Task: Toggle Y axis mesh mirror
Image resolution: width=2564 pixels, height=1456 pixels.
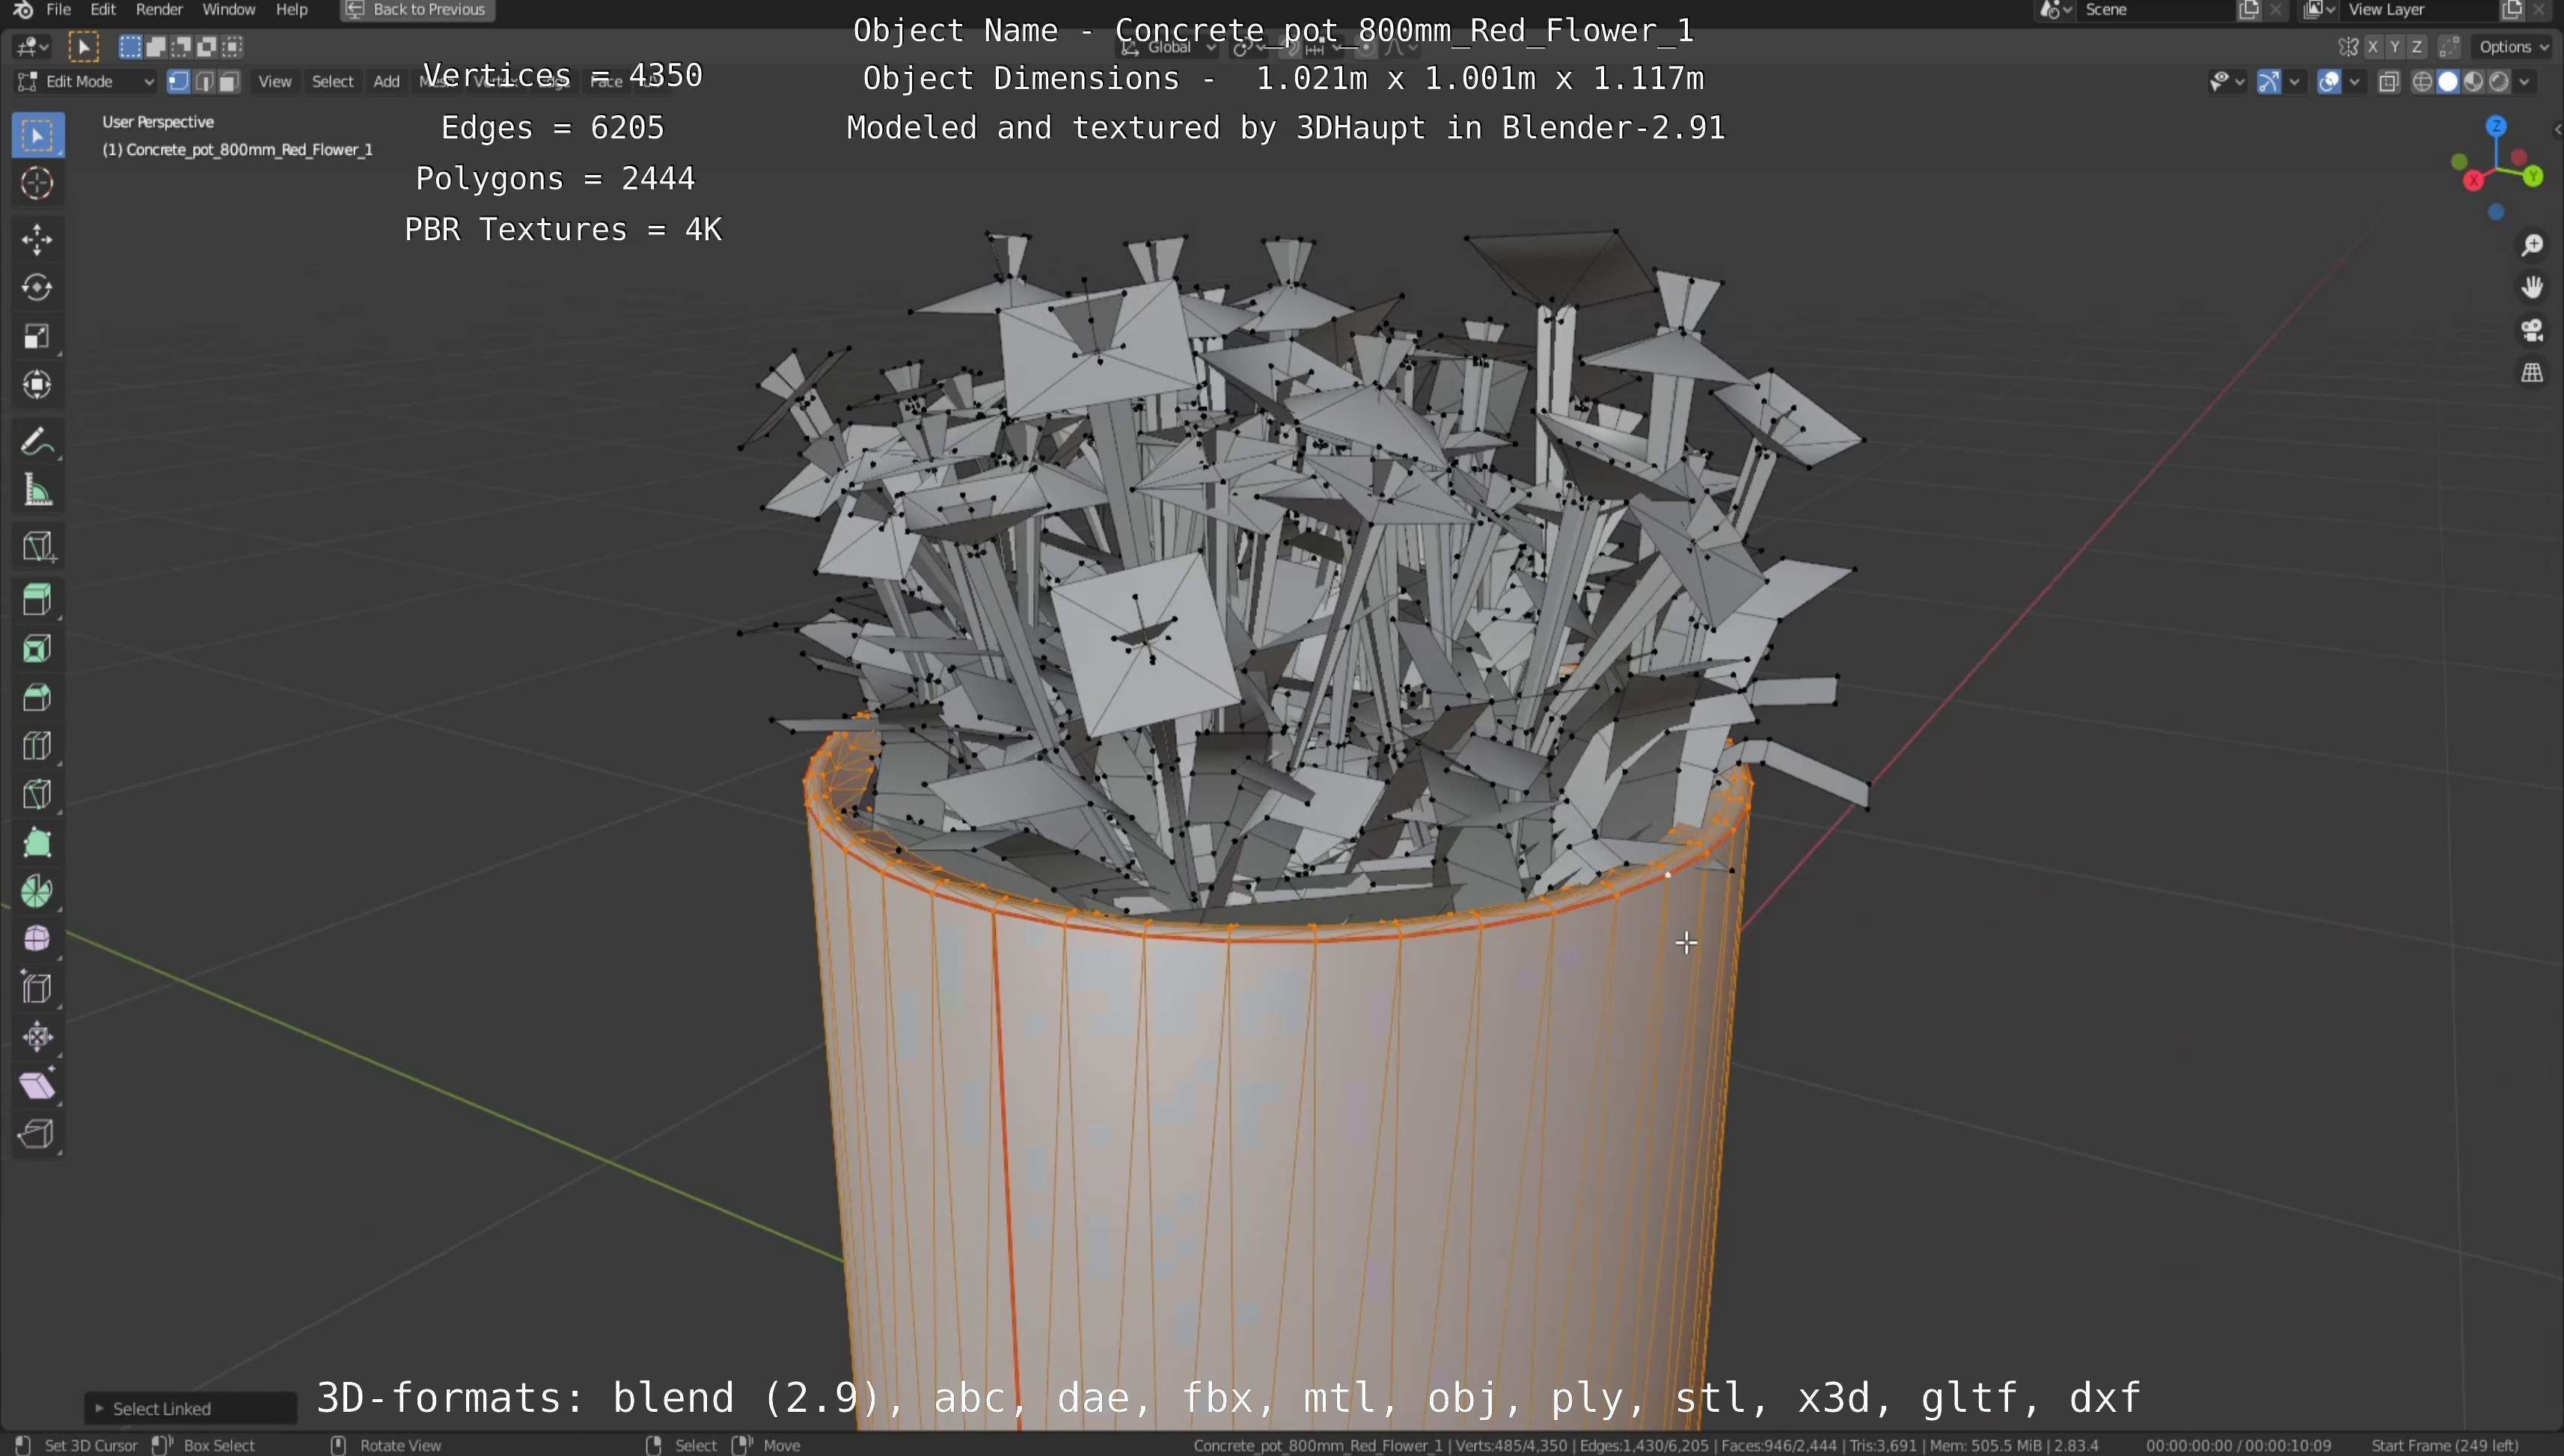Action: pyautogui.click(x=2394, y=47)
